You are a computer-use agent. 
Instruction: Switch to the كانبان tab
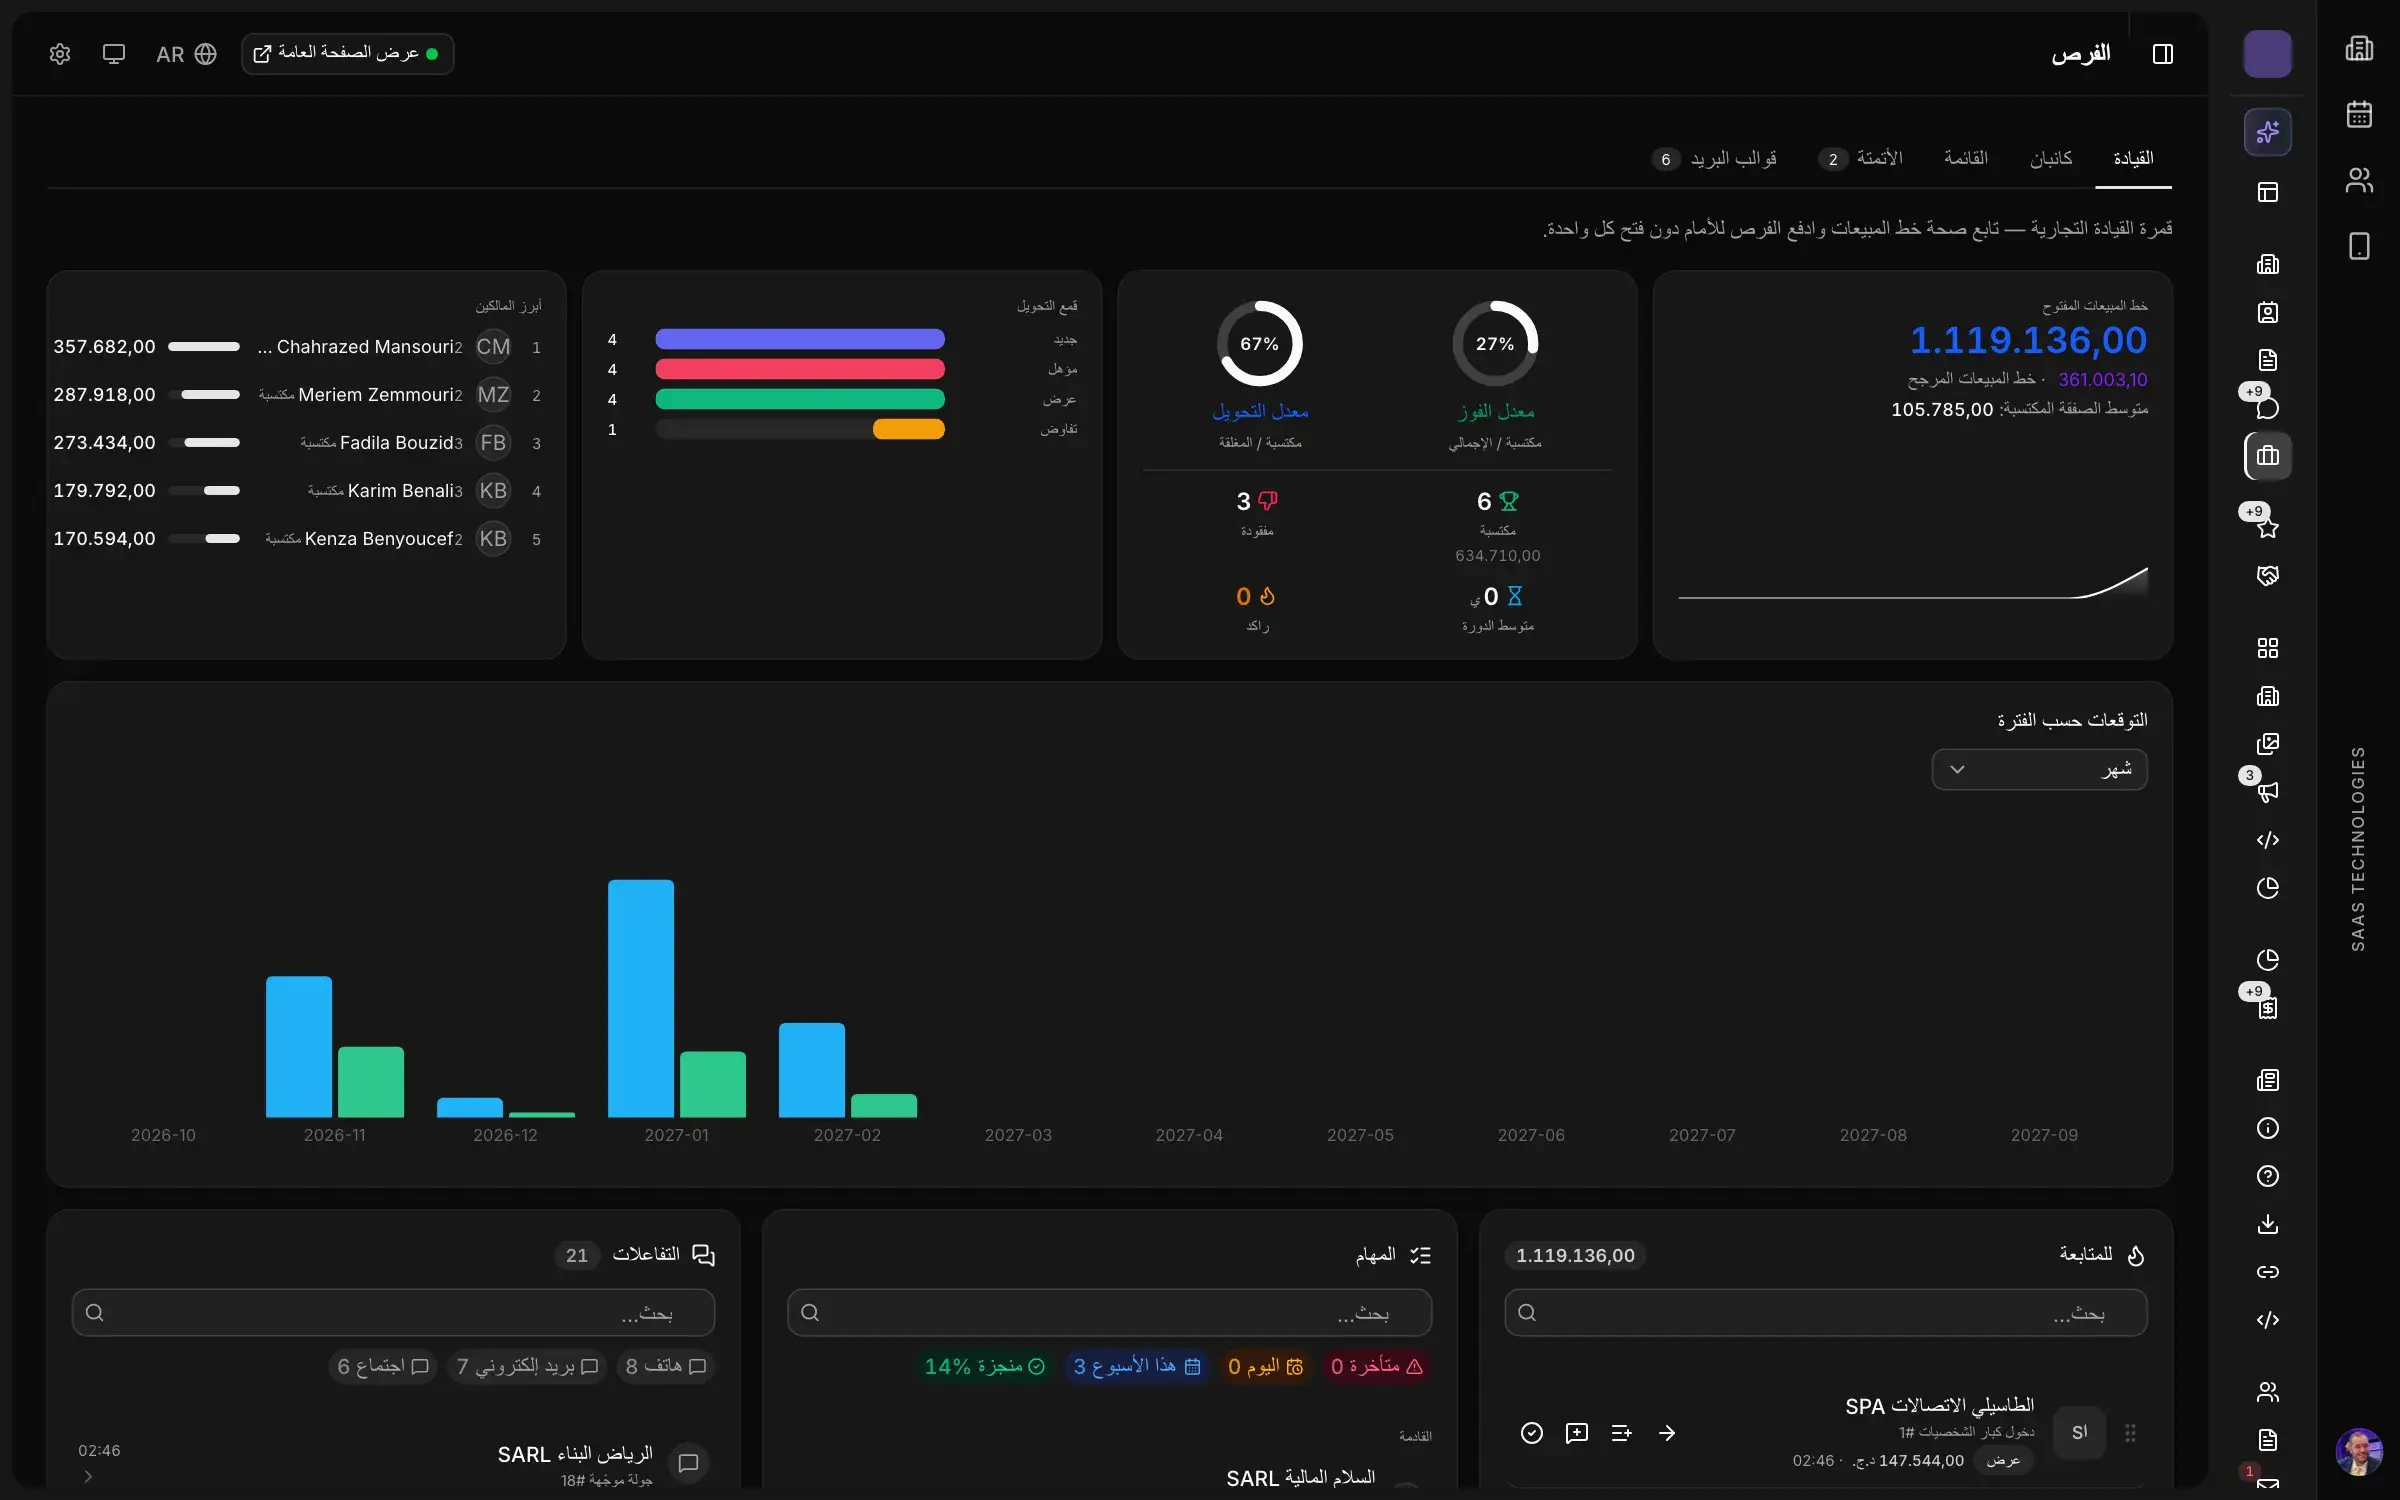2051,158
